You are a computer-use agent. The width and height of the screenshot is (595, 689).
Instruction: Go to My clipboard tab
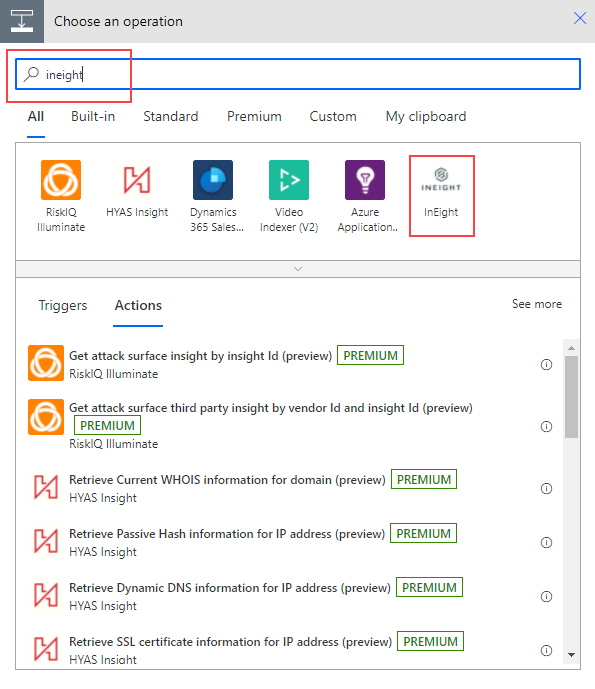(426, 116)
